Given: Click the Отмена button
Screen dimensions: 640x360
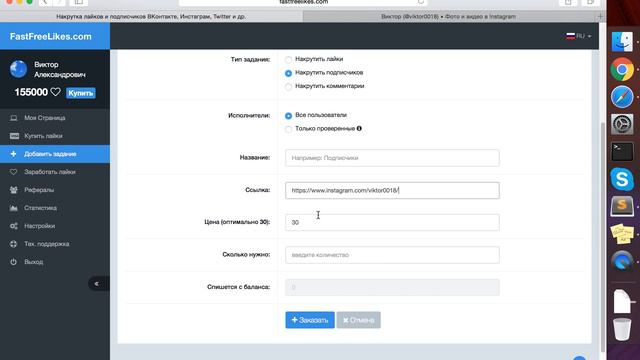Looking at the screenshot, I should tap(358, 320).
